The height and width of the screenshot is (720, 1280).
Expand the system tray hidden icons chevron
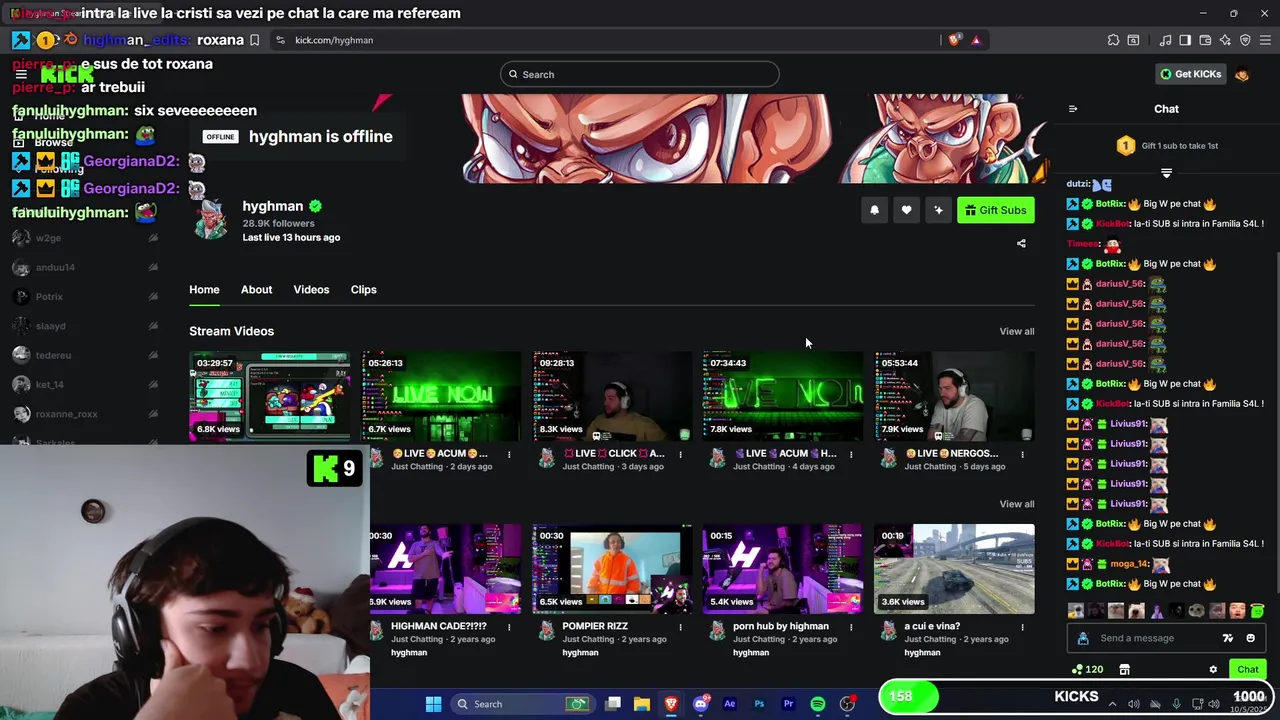[x=1112, y=704]
